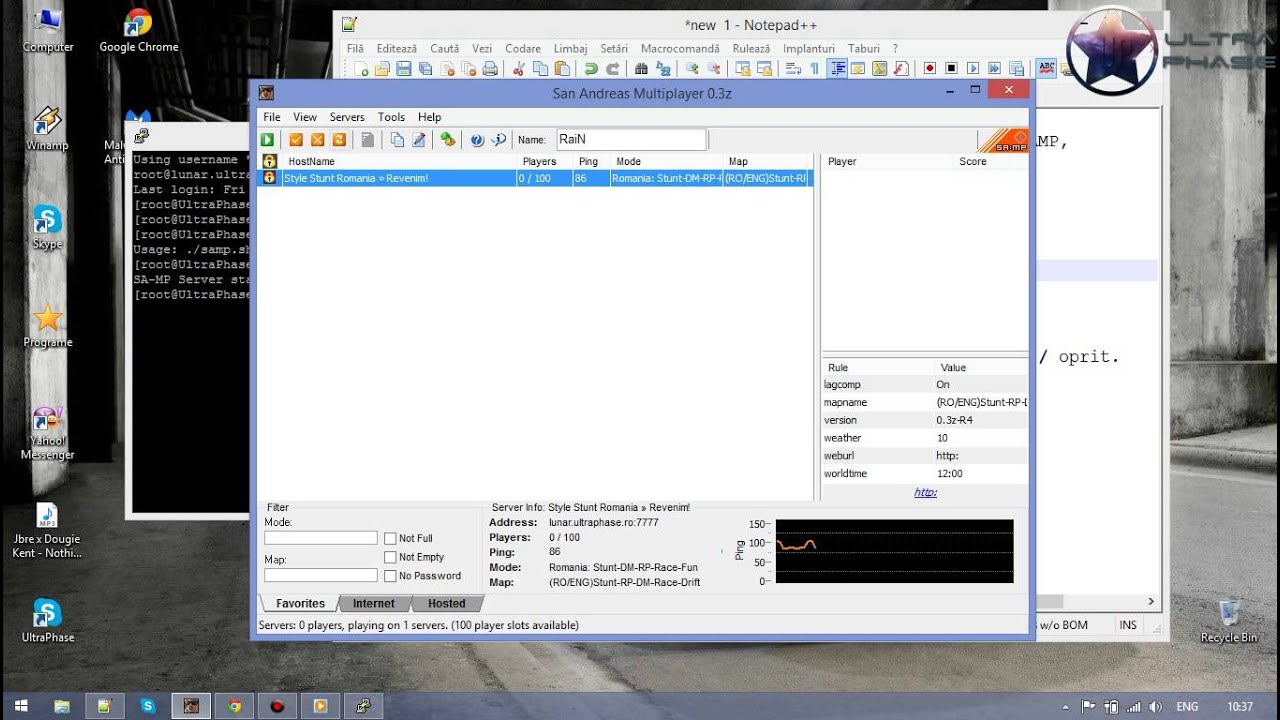Click the Settings icon in SA-MP toolbar

tap(448, 140)
